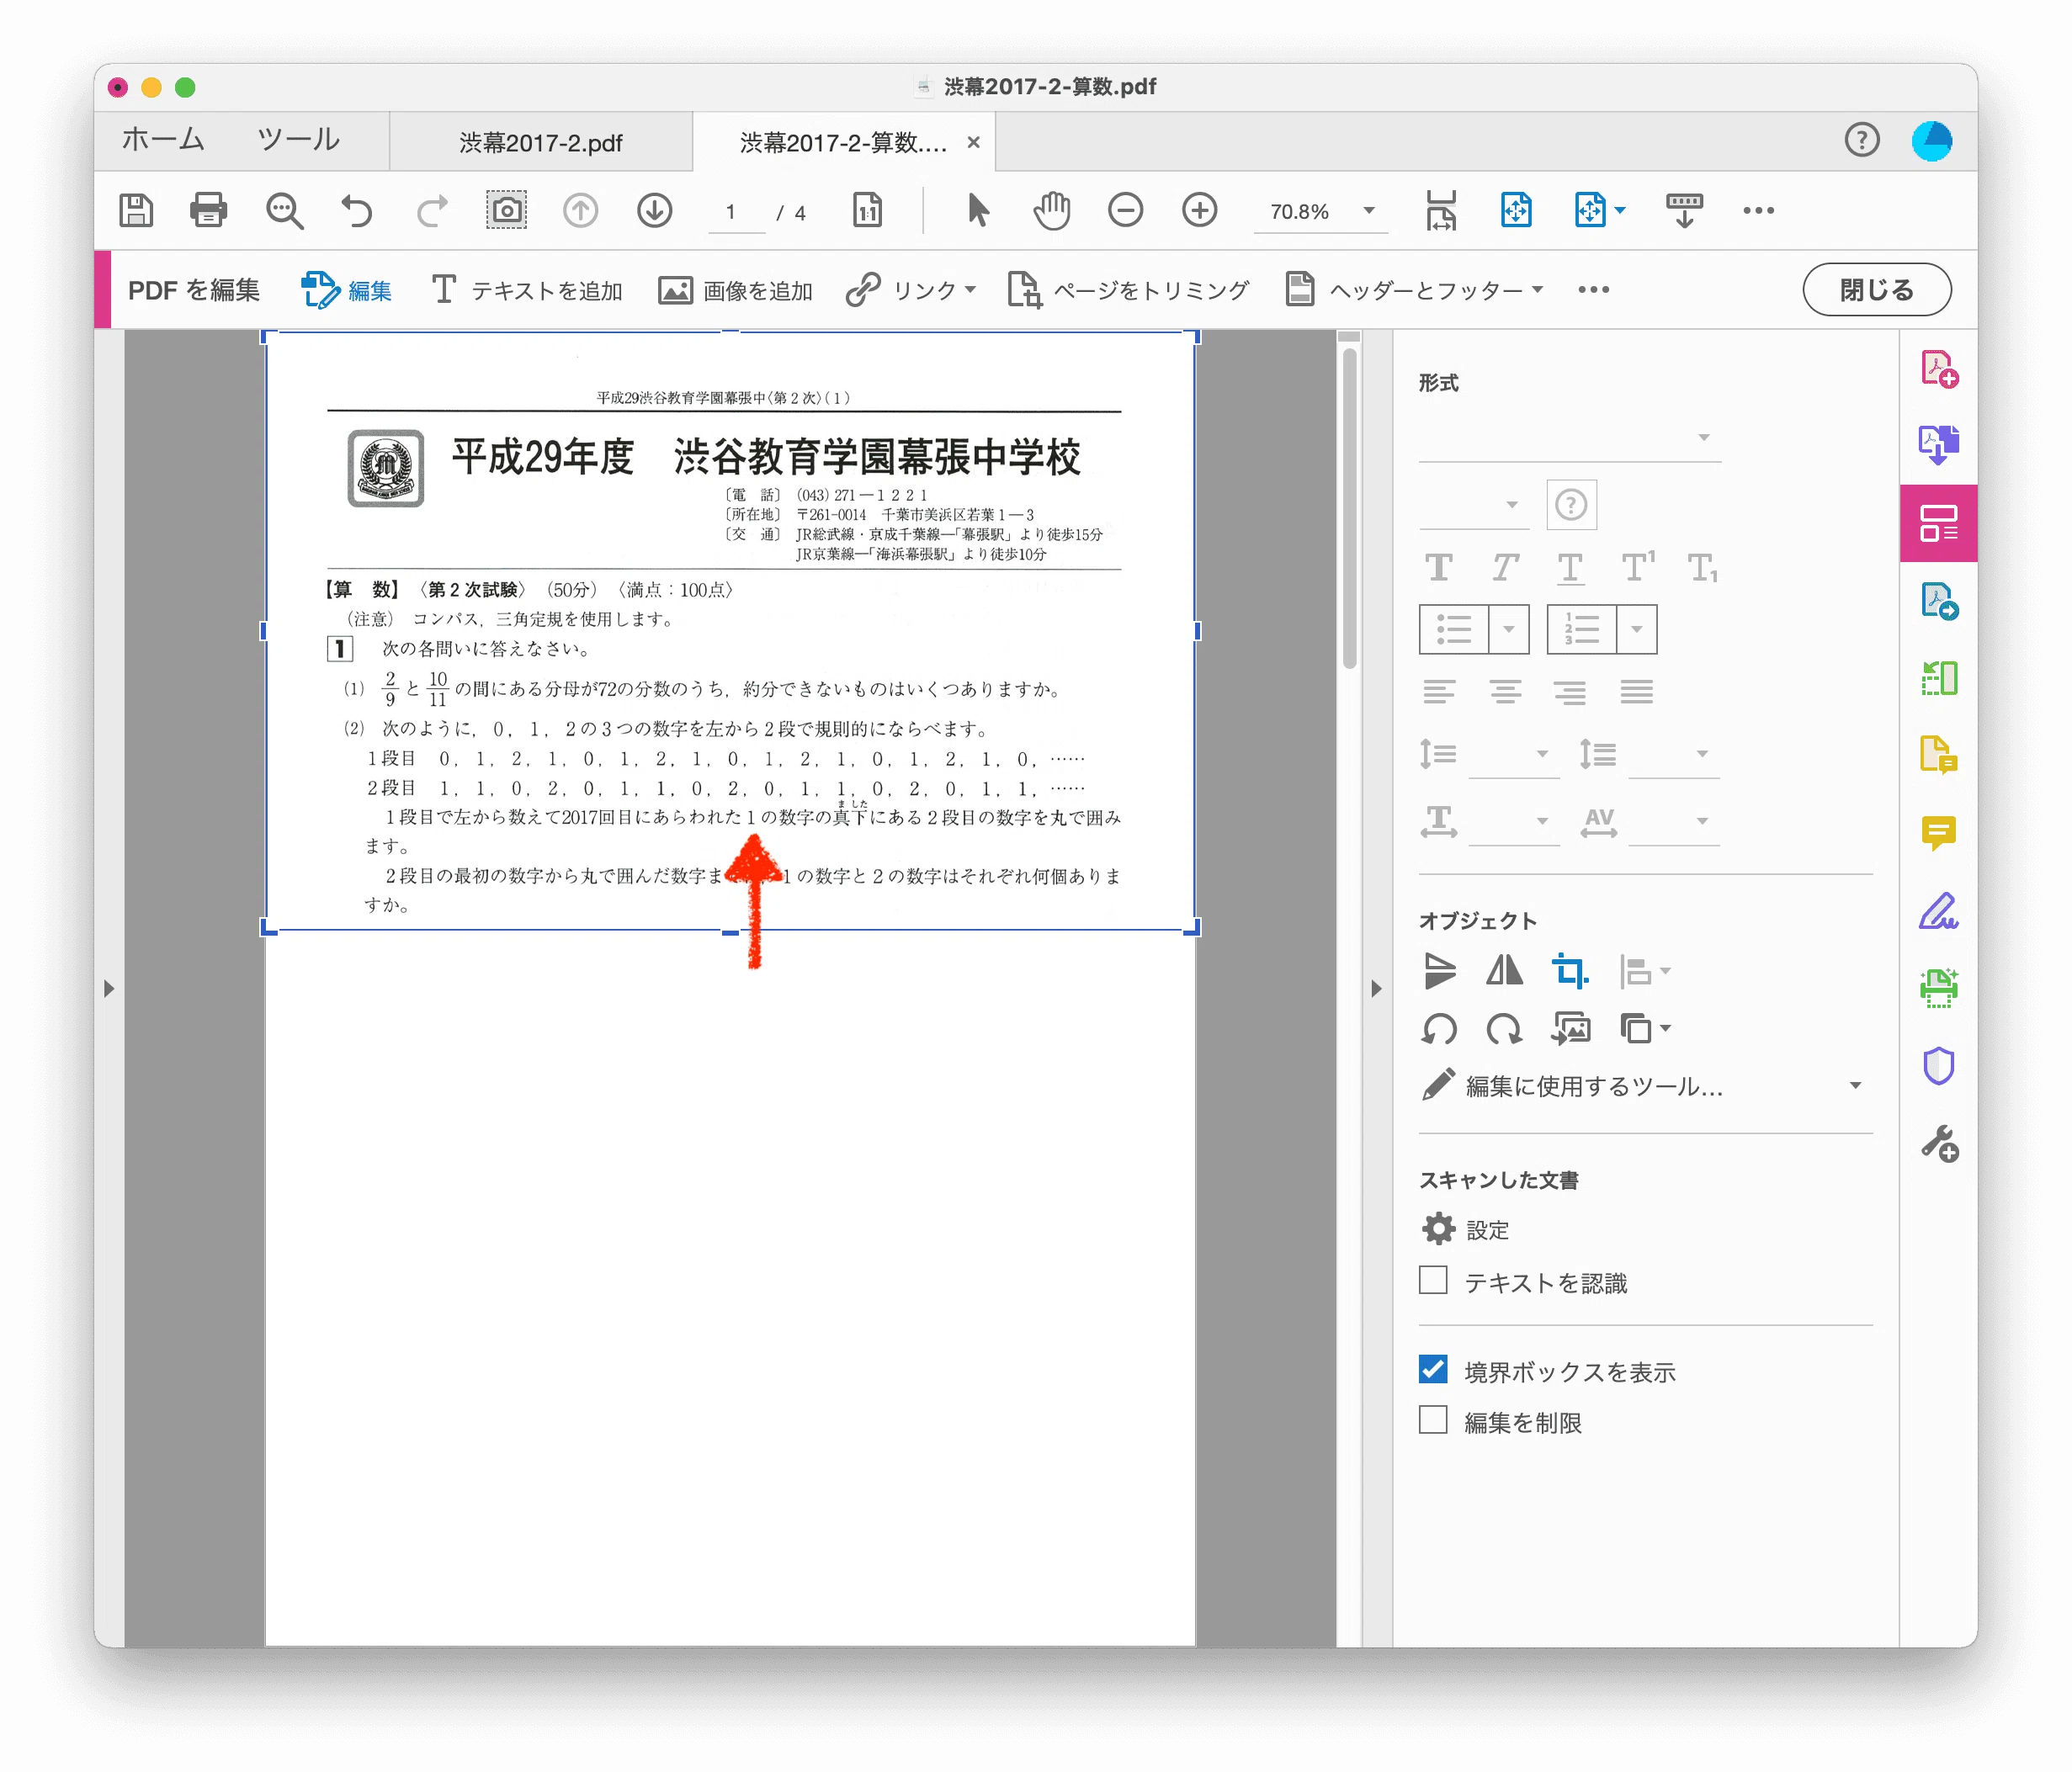Select the Snapshot camera tool
The height and width of the screenshot is (1772, 2072).
coord(506,210)
